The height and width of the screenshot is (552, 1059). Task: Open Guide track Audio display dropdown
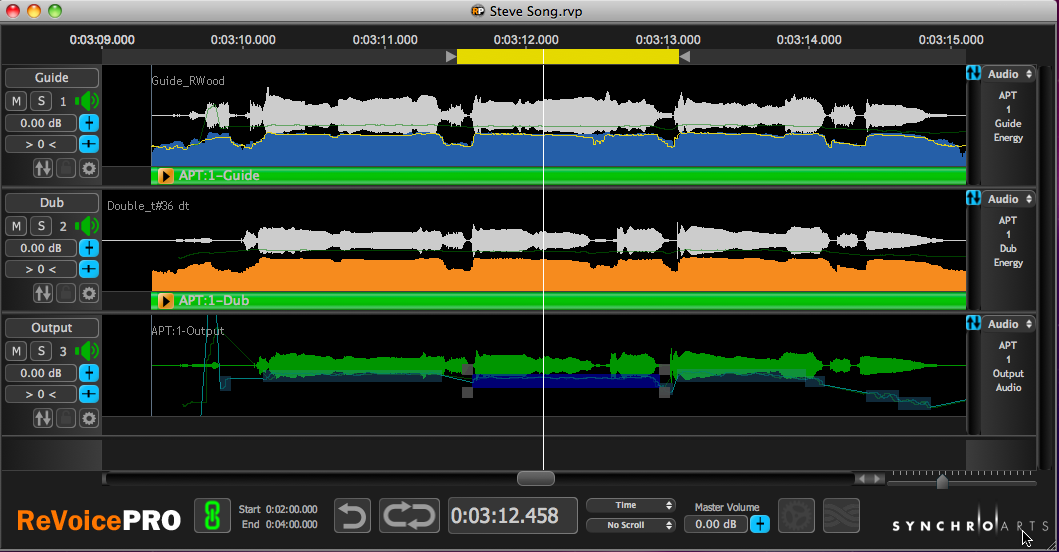coord(1008,74)
